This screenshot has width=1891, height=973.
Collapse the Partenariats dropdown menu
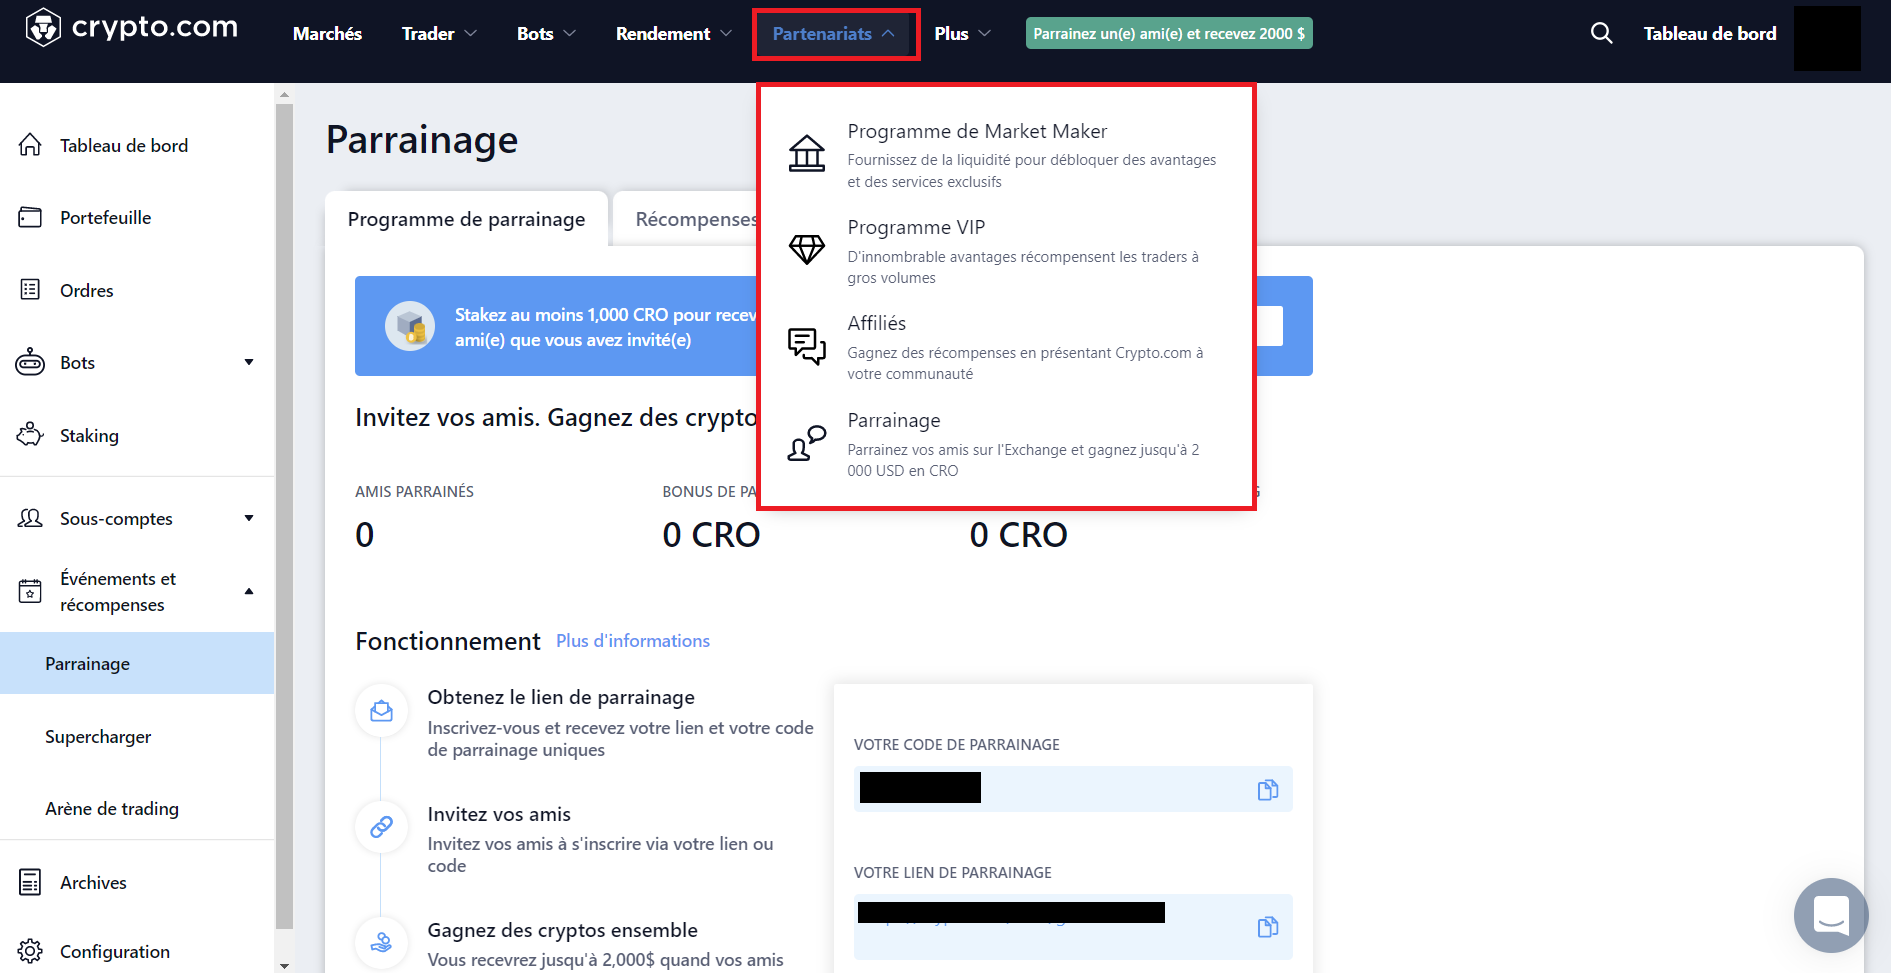tap(833, 34)
